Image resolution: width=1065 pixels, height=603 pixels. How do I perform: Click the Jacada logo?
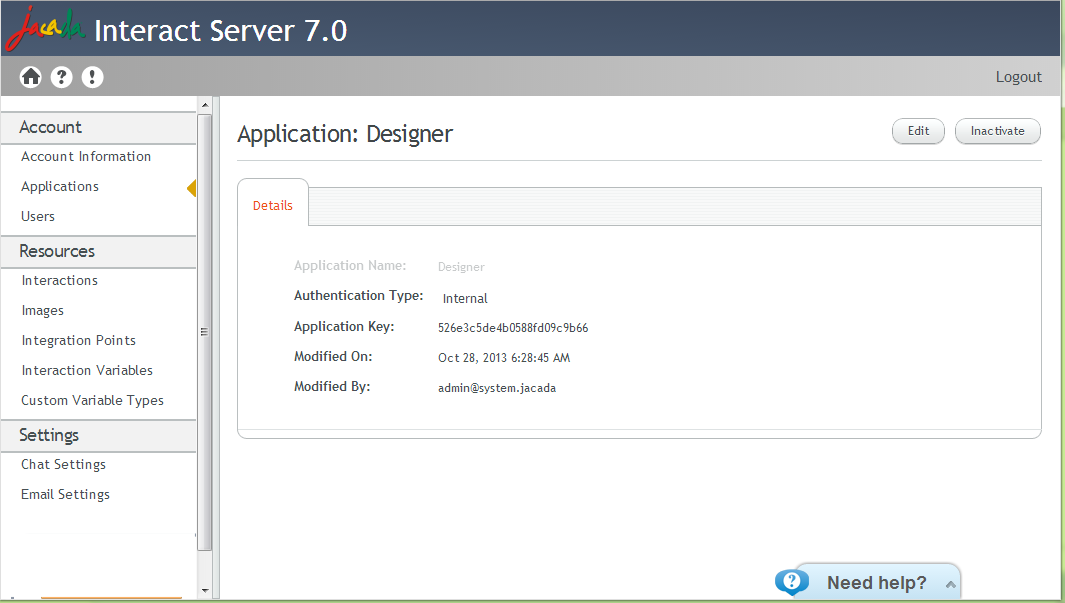45,29
